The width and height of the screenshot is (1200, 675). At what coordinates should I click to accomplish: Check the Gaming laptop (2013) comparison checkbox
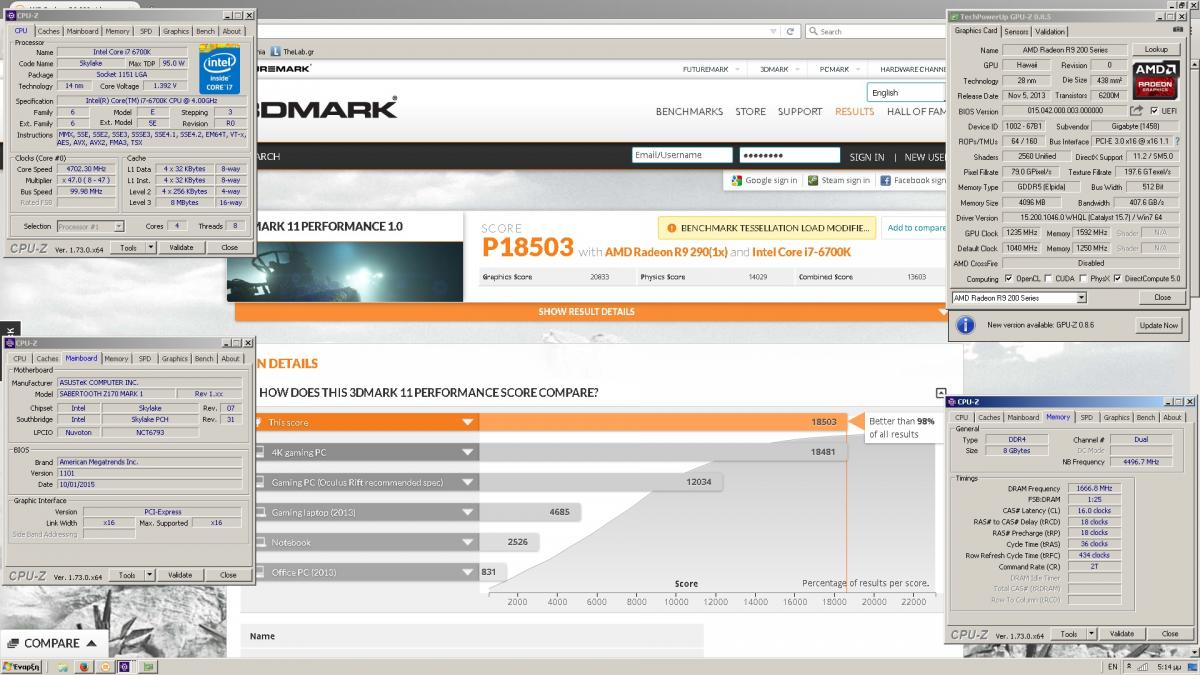tap(261, 513)
